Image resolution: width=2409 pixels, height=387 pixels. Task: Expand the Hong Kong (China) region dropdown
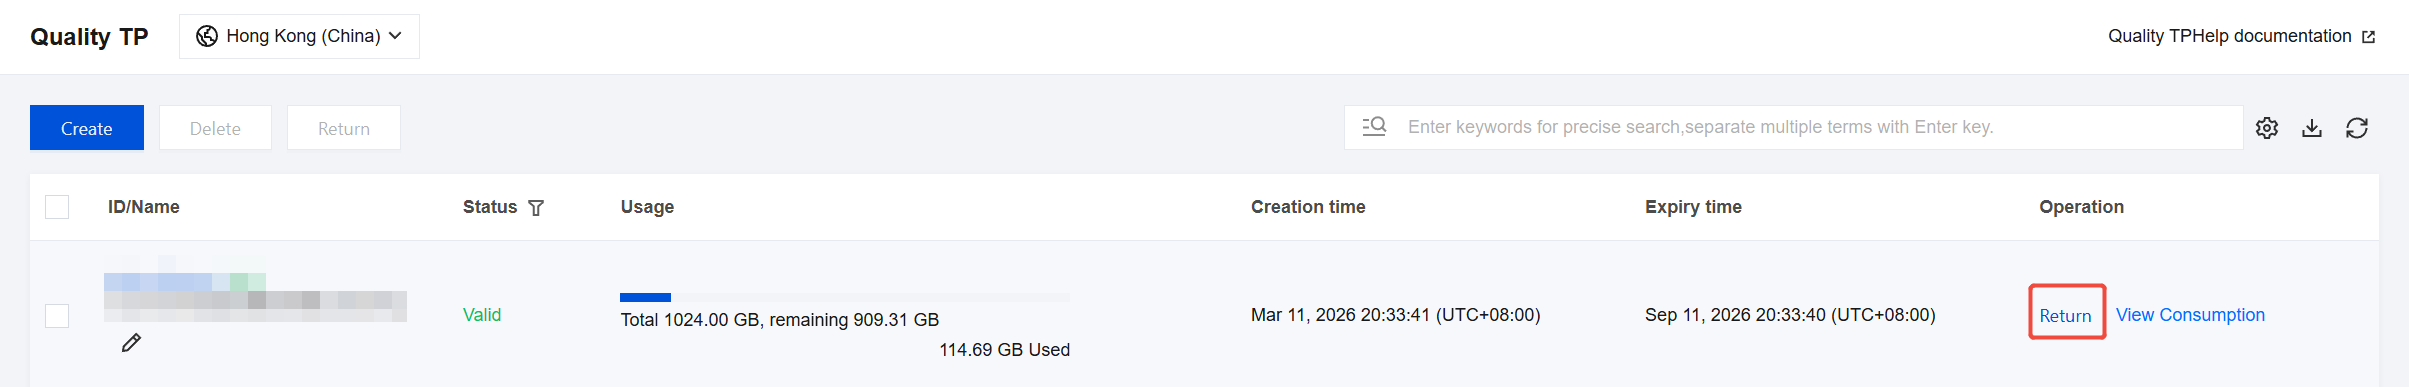pos(299,36)
